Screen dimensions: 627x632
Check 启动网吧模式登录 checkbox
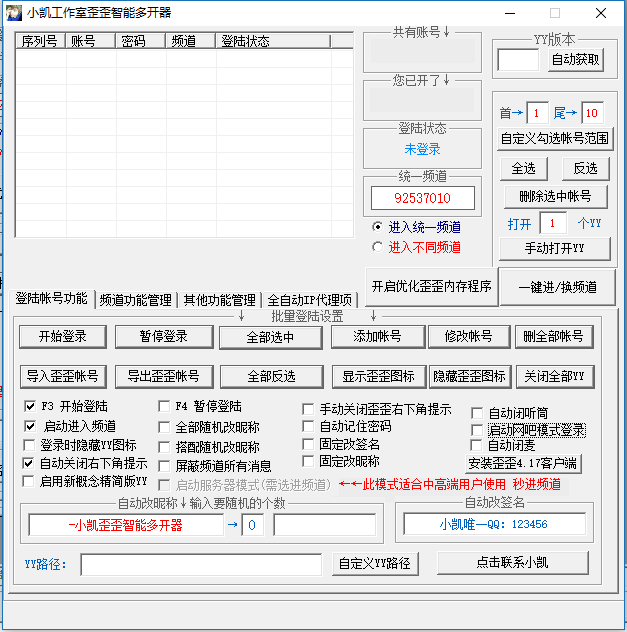(477, 430)
